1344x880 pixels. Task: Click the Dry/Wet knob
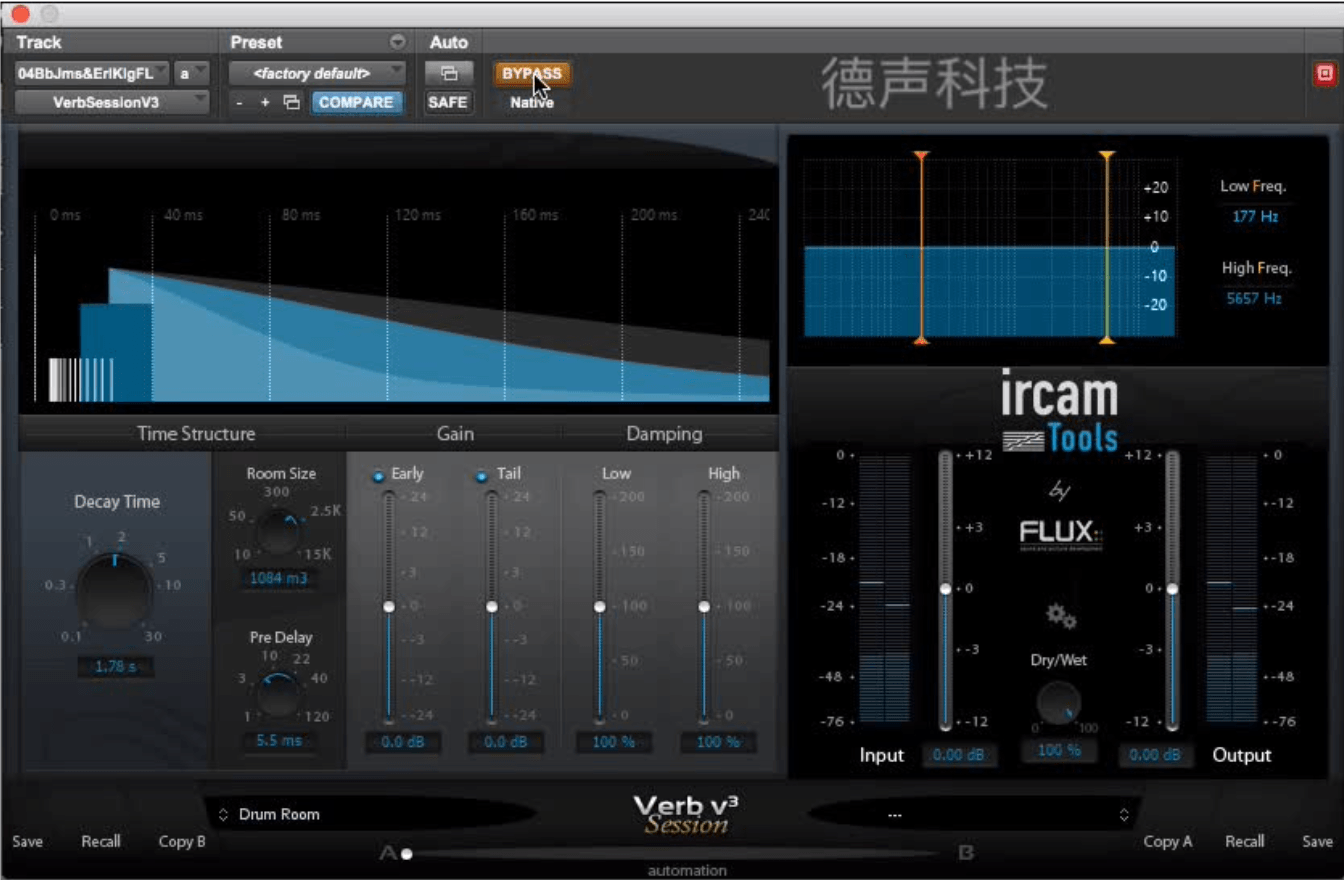pyautogui.click(x=1058, y=703)
